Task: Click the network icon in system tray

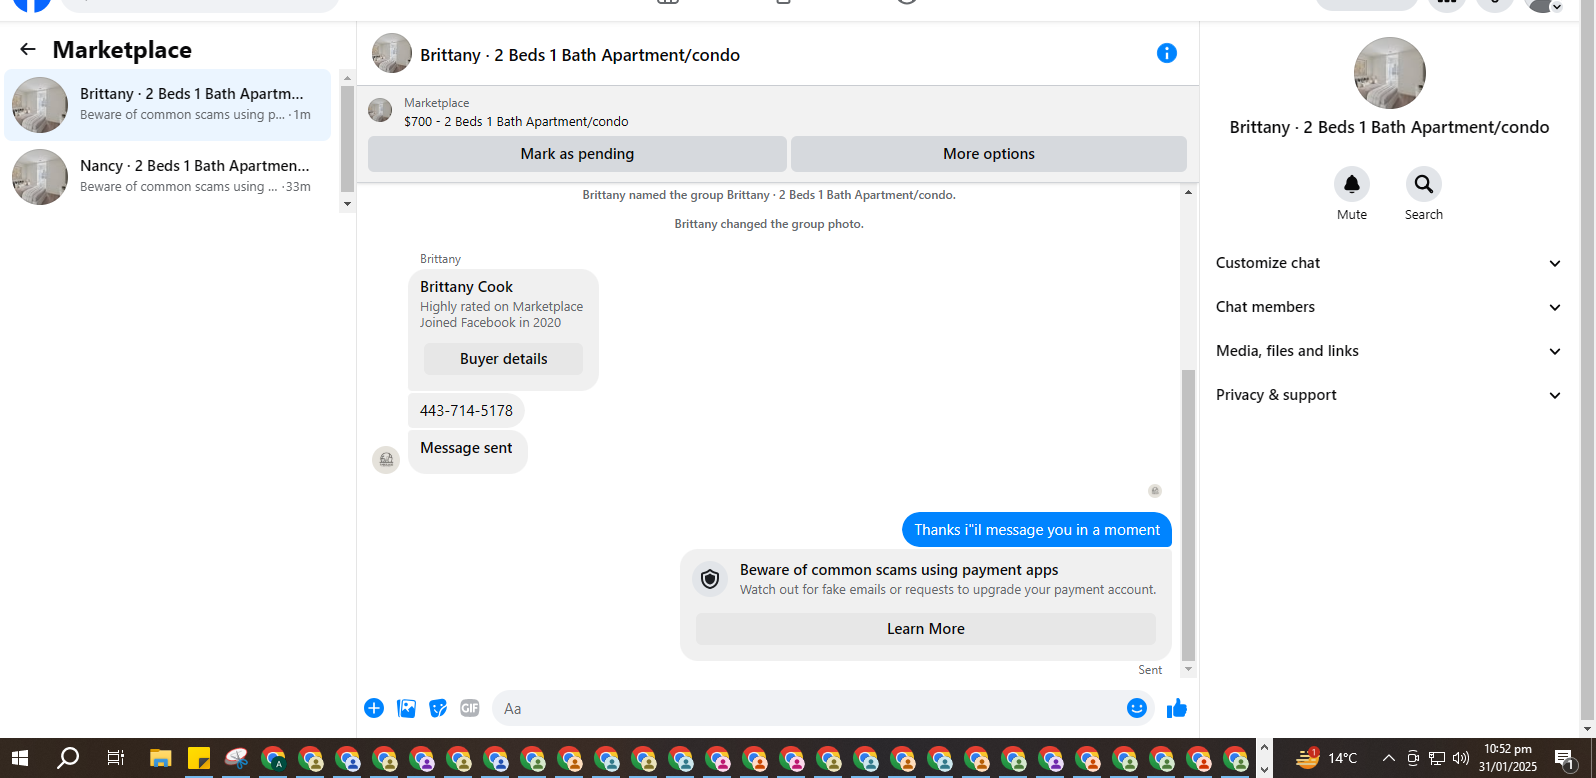Action: [1437, 758]
